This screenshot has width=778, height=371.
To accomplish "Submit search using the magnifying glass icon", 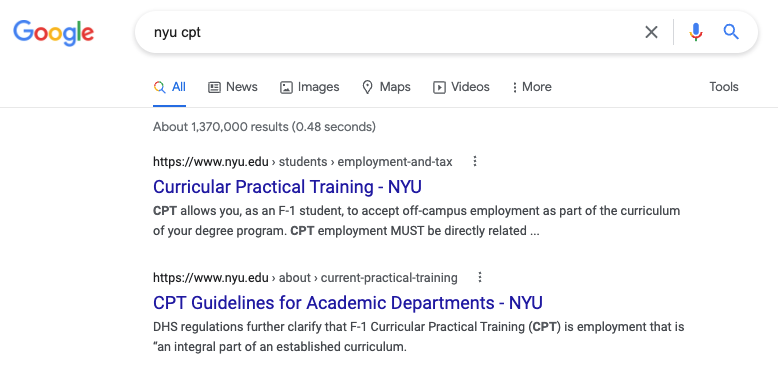I will (x=731, y=32).
